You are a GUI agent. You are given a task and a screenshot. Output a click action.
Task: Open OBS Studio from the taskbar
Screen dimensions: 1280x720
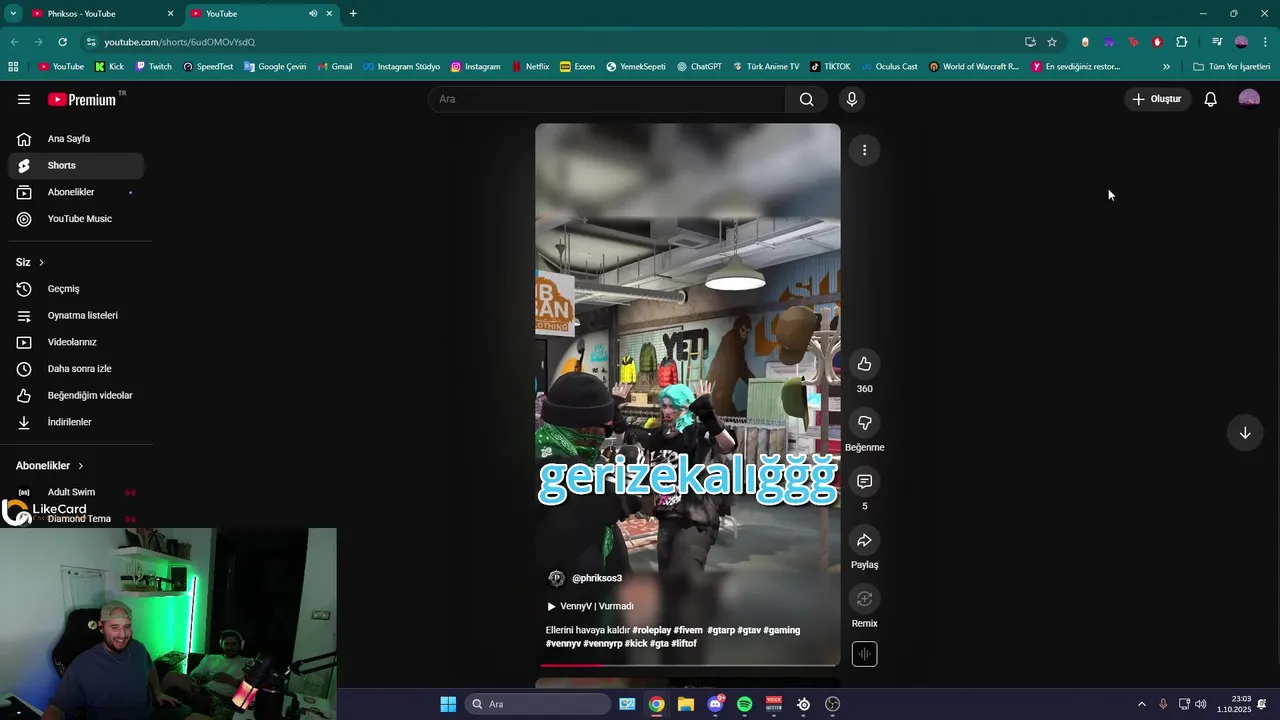[832, 704]
